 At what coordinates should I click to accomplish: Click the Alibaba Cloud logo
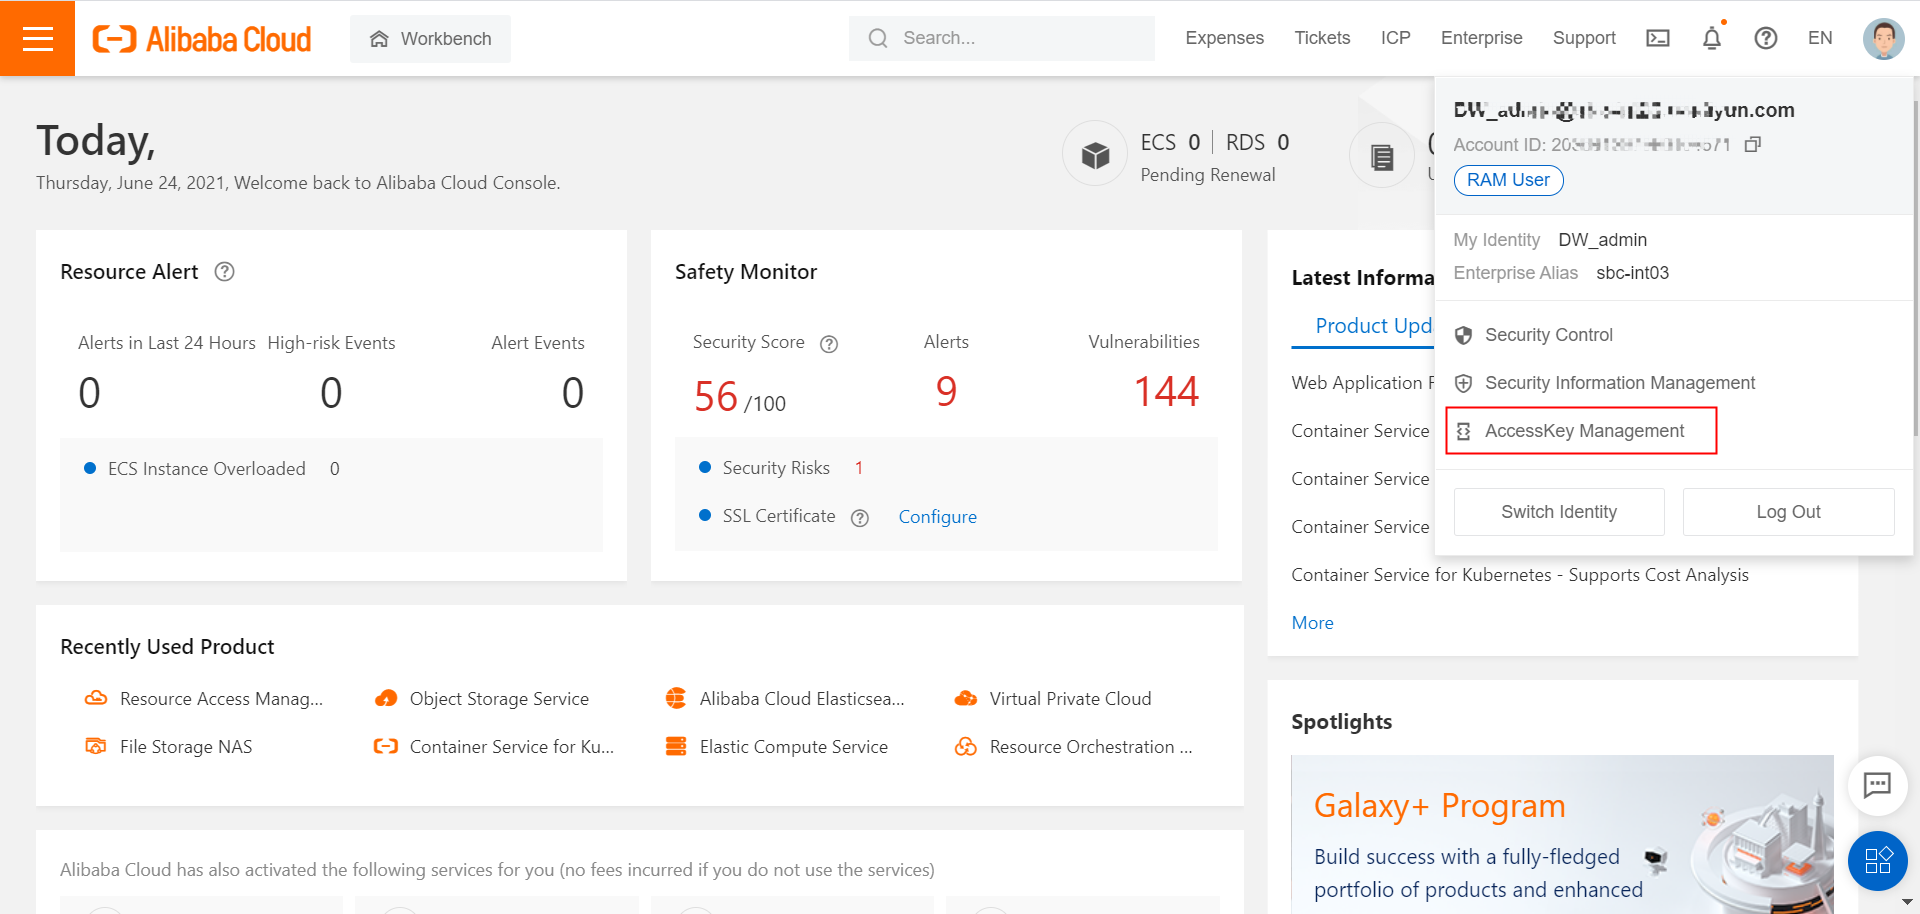tap(202, 39)
